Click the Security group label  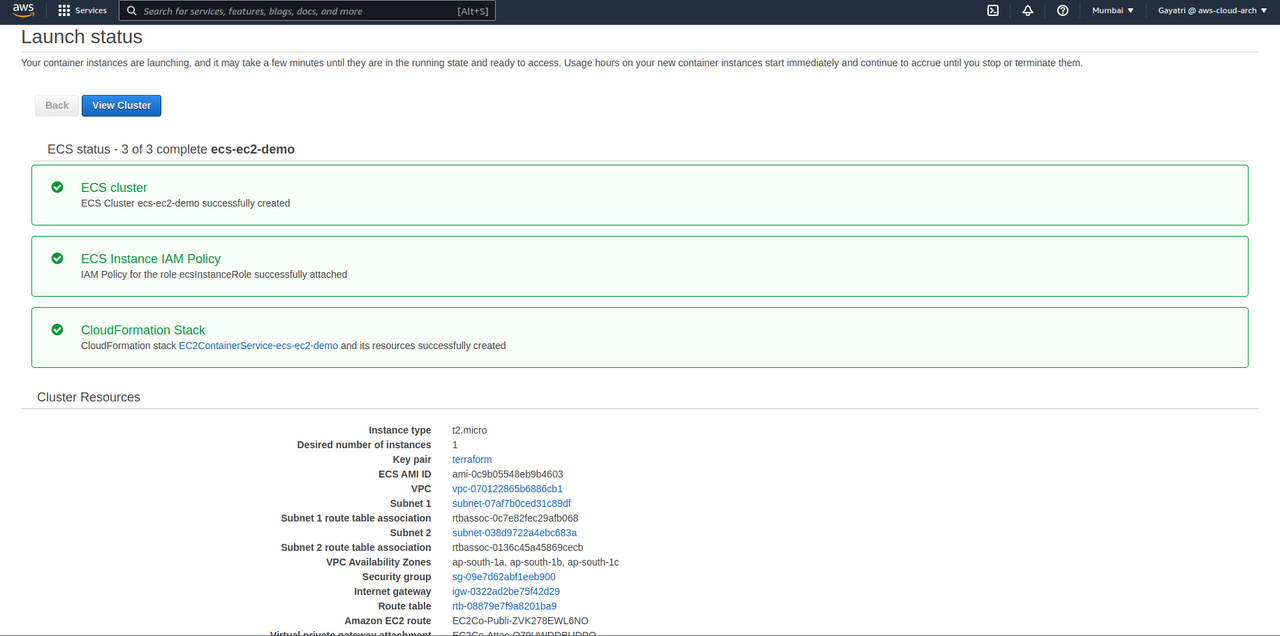pos(397,577)
